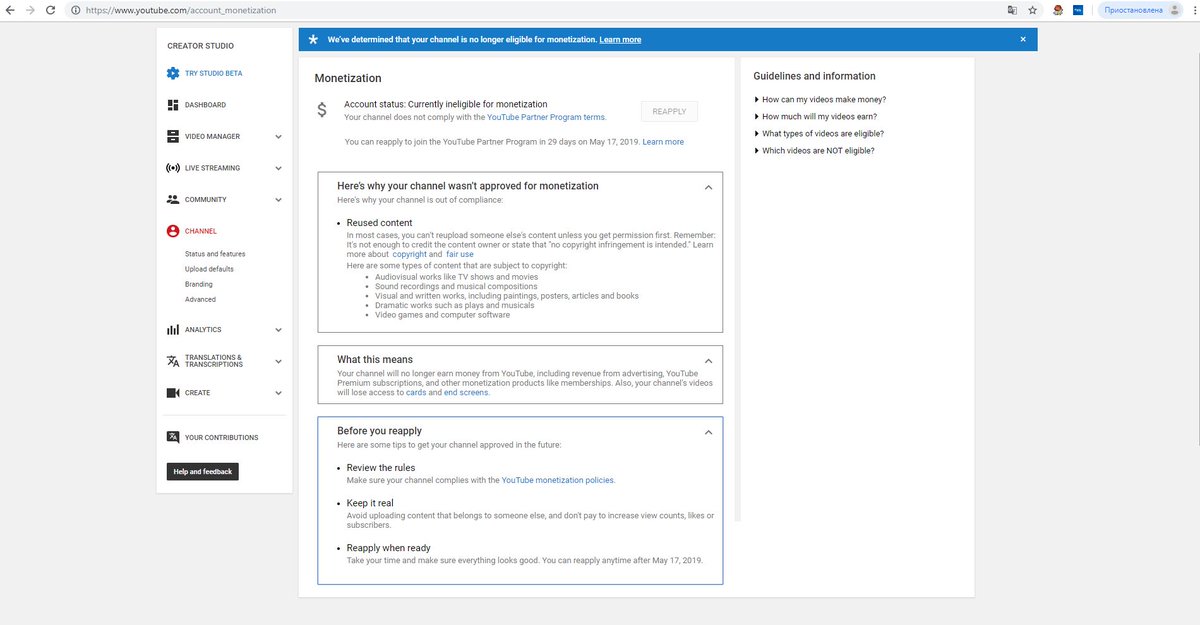Expand the Create submenu chevron
Image resolution: width=1200 pixels, height=625 pixels.
(x=278, y=393)
